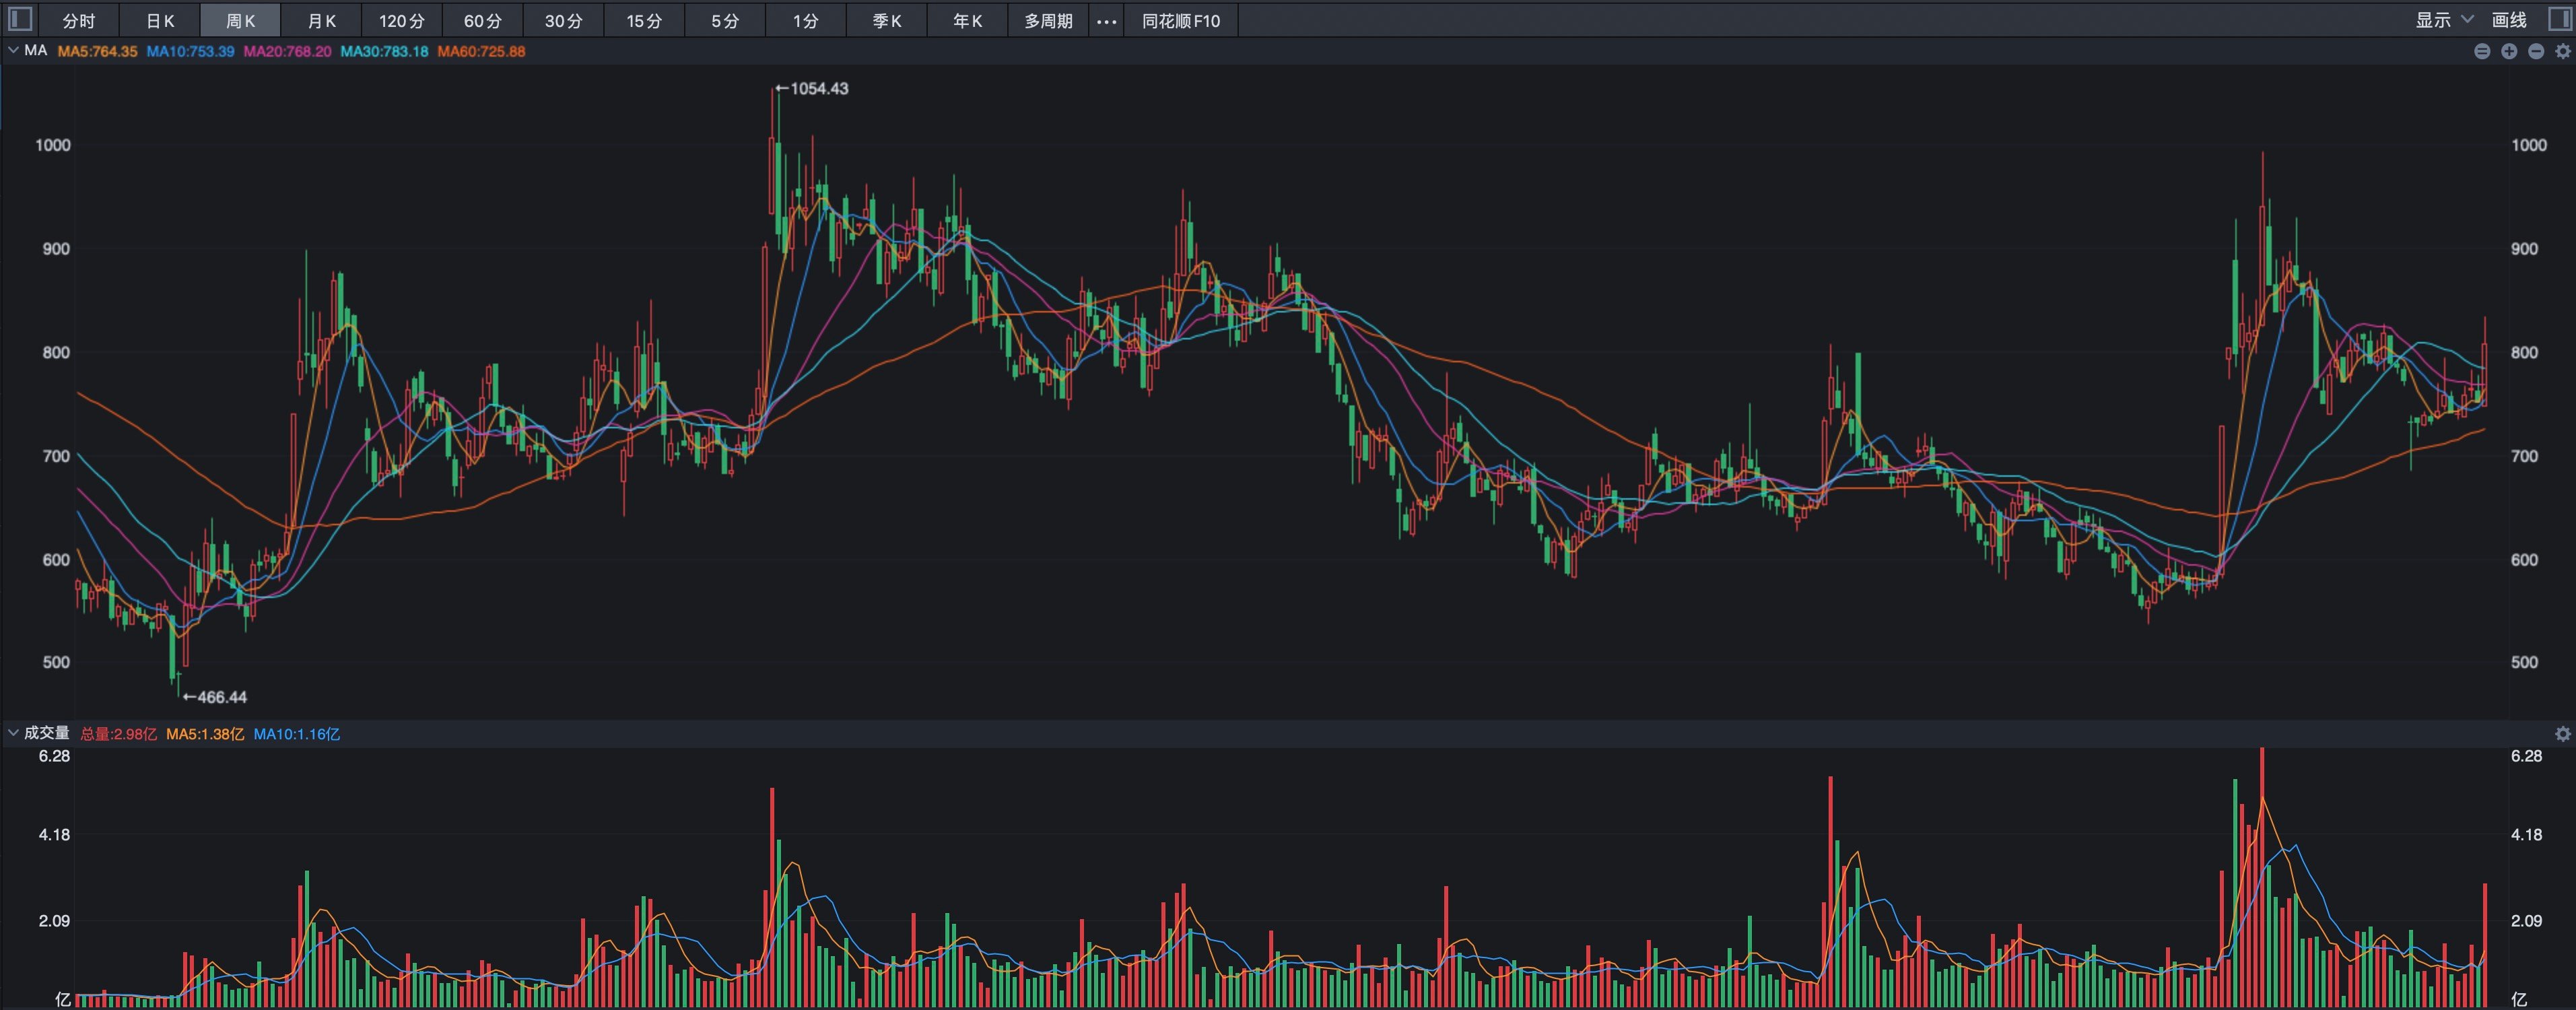Switch to 日K daily chart tab
Screen dimensions: 2576x1010
(160, 21)
